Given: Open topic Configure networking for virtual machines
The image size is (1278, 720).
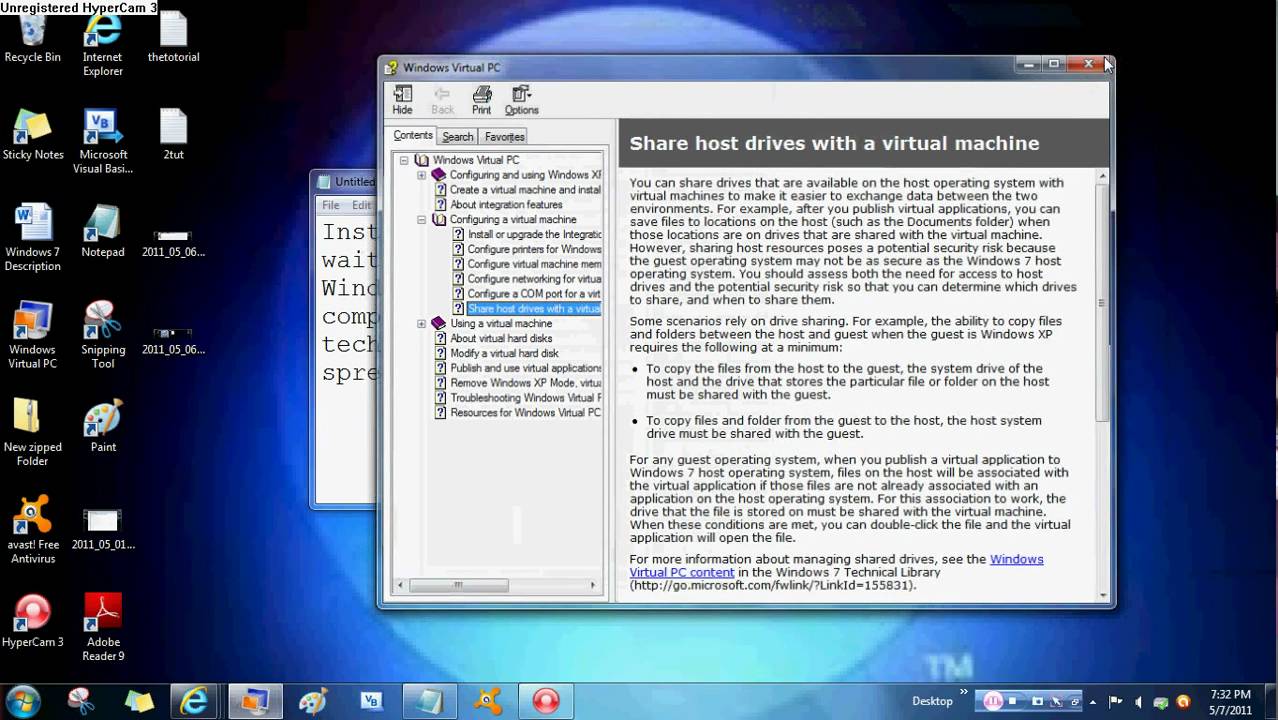Looking at the screenshot, I should click(x=534, y=279).
